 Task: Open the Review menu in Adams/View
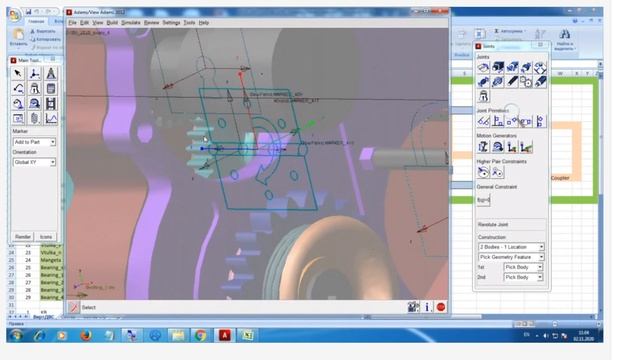click(x=151, y=23)
